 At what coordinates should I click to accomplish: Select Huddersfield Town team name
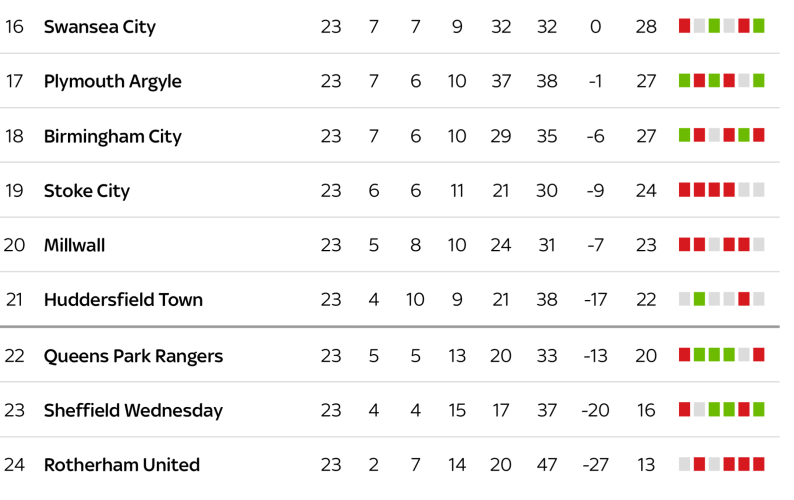pyautogui.click(x=123, y=299)
